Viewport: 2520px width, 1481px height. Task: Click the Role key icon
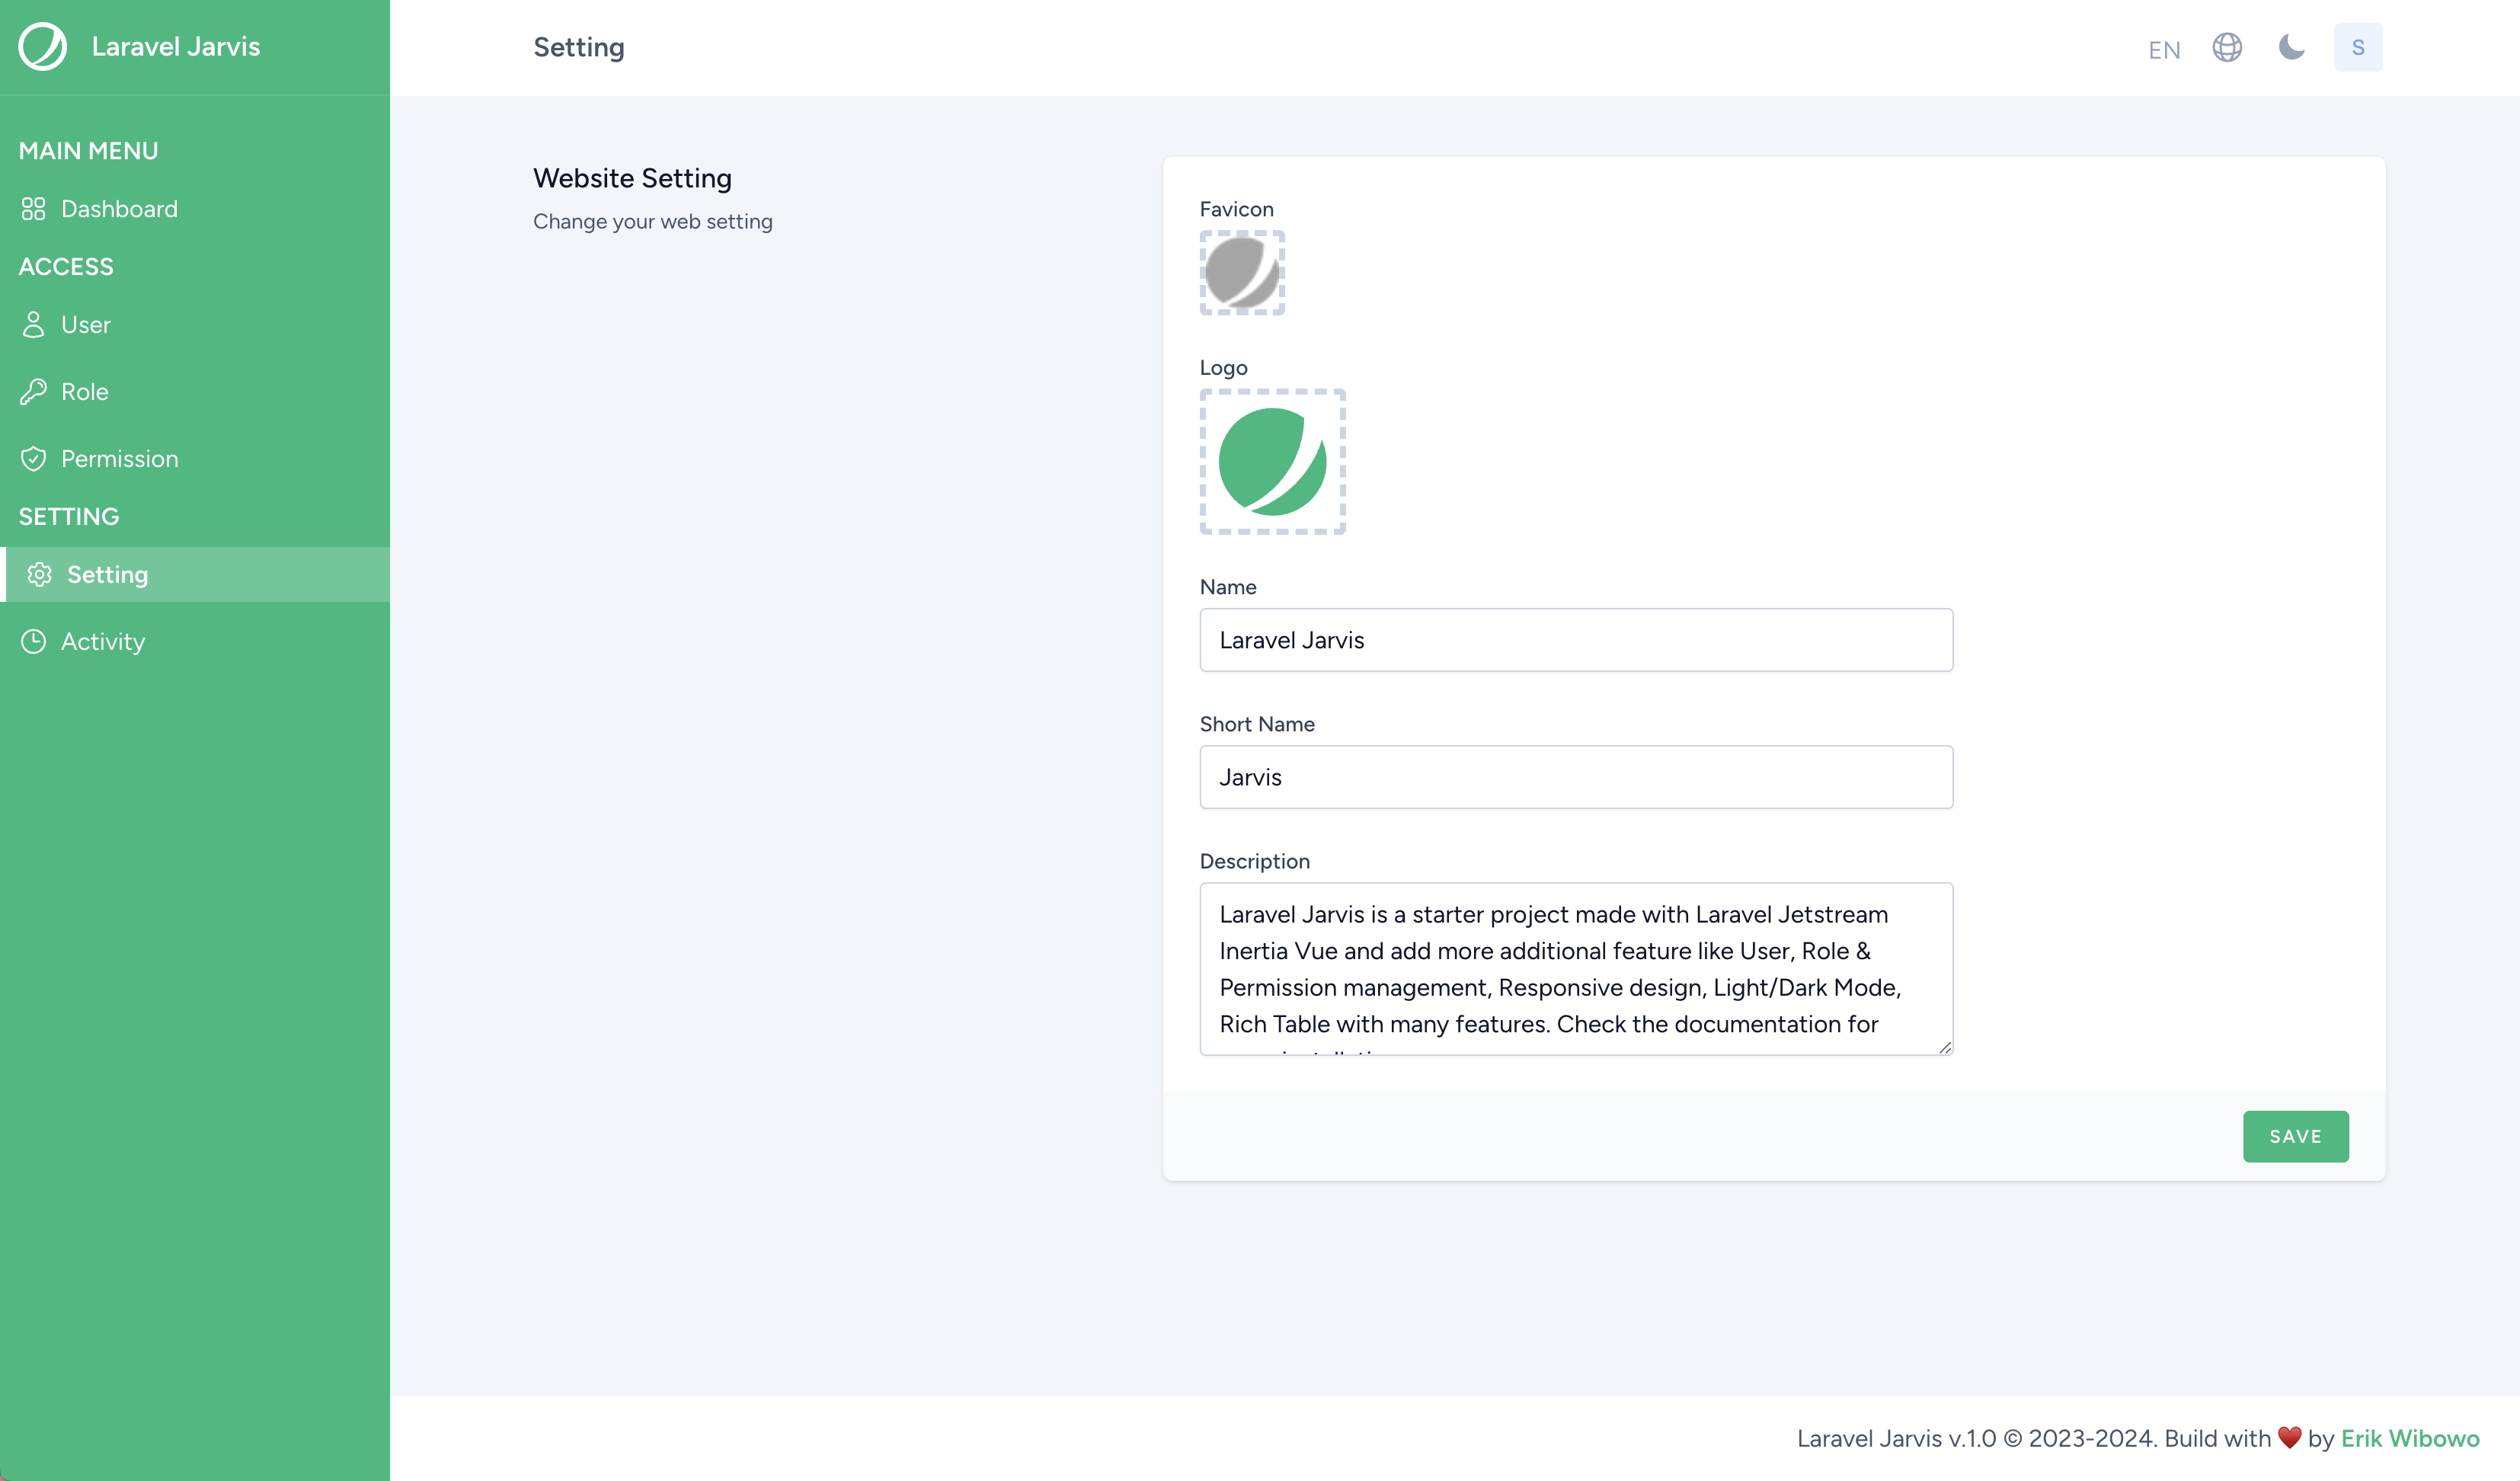pyautogui.click(x=33, y=392)
